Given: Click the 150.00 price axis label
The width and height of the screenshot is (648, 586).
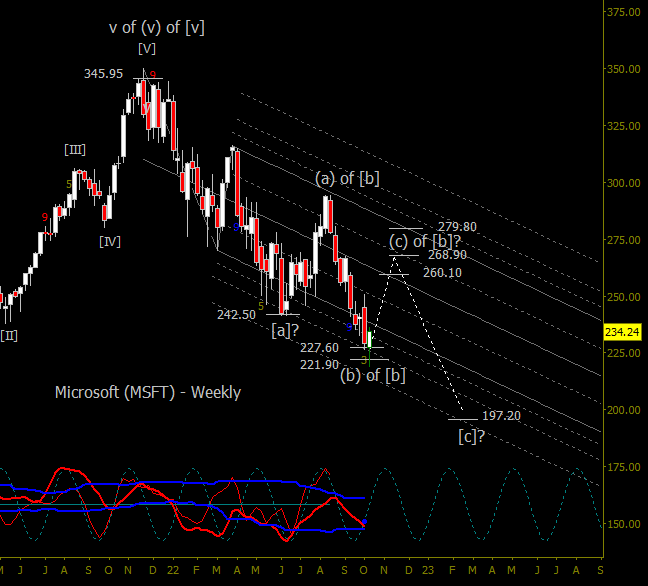Looking at the screenshot, I should (623, 524).
